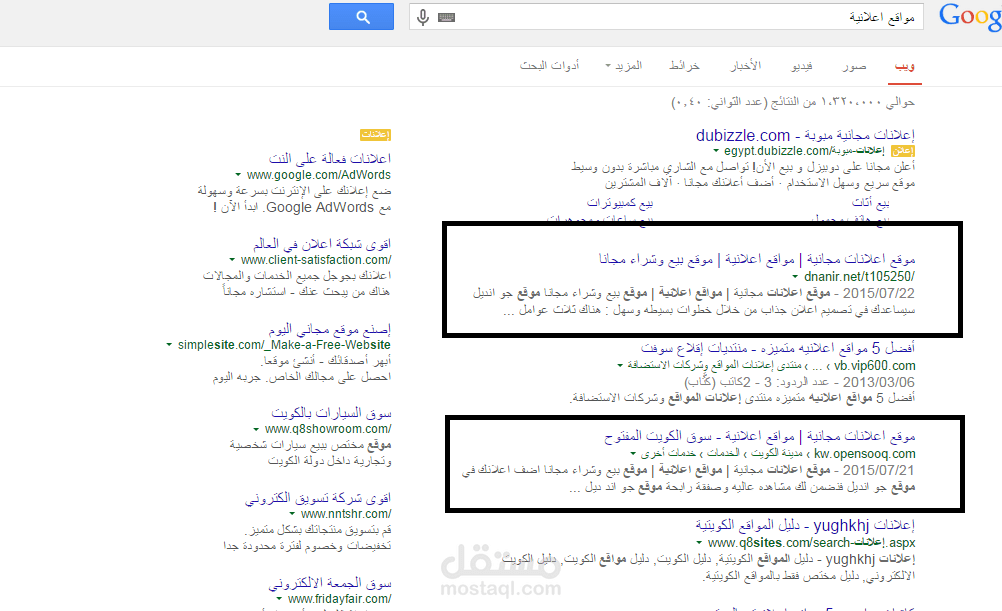Expand arrow beside simplesite.com URL
This screenshot has height=611, width=1002.
169,344
